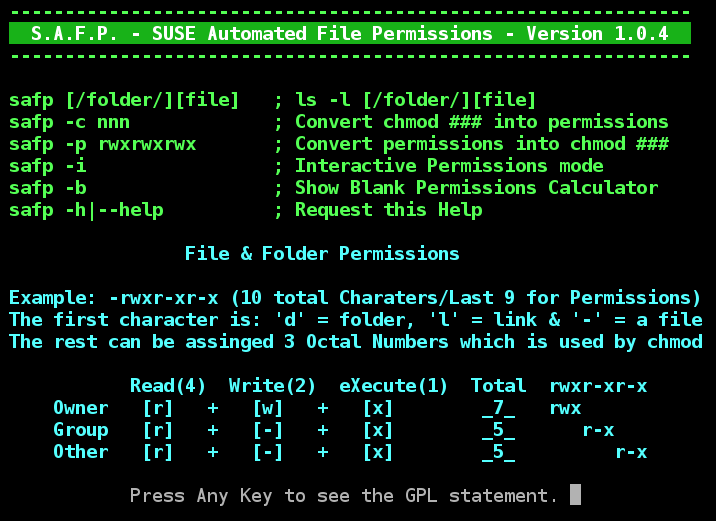This screenshot has height=521, width=716.
Task: Toggle the Group row [x] execute bracket
Action: (378, 430)
